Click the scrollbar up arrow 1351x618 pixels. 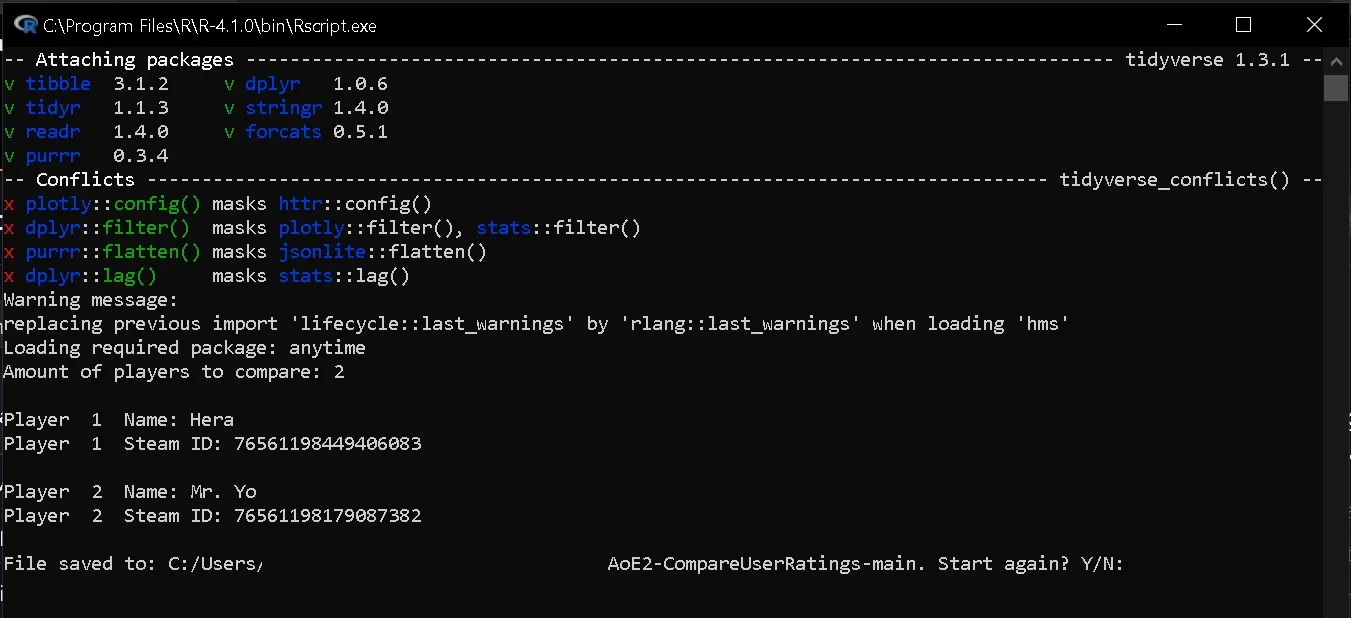[1336, 60]
